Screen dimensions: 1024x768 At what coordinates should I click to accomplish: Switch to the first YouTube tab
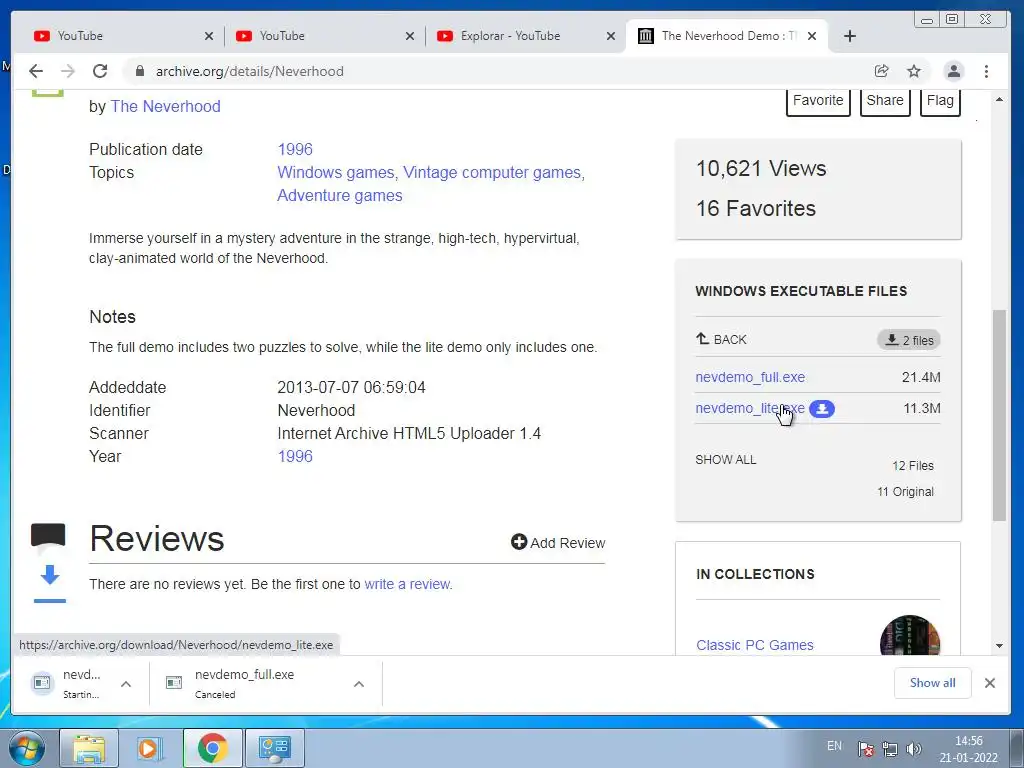coord(123,36)
